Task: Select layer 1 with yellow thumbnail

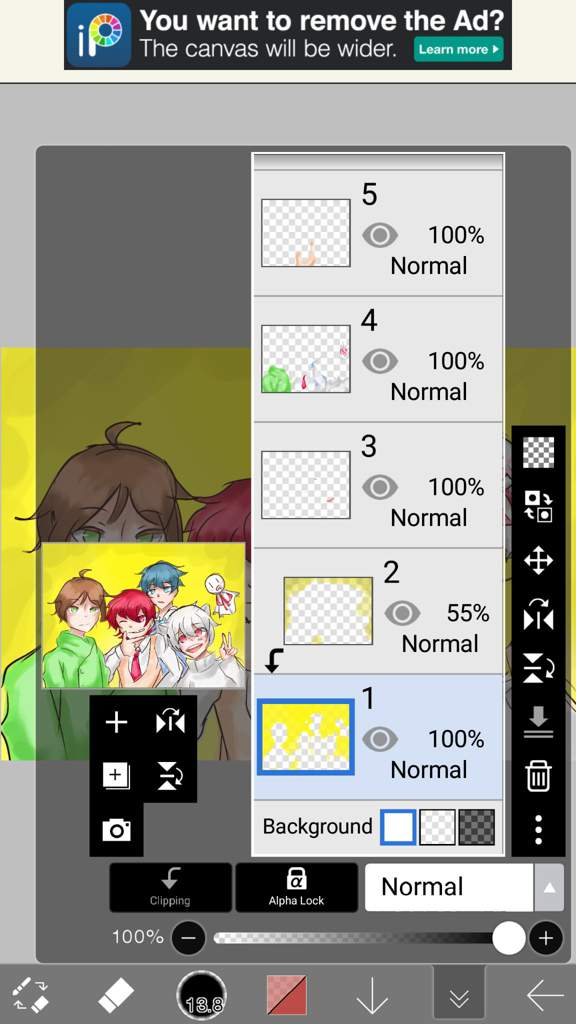Action: click(378, 737)
